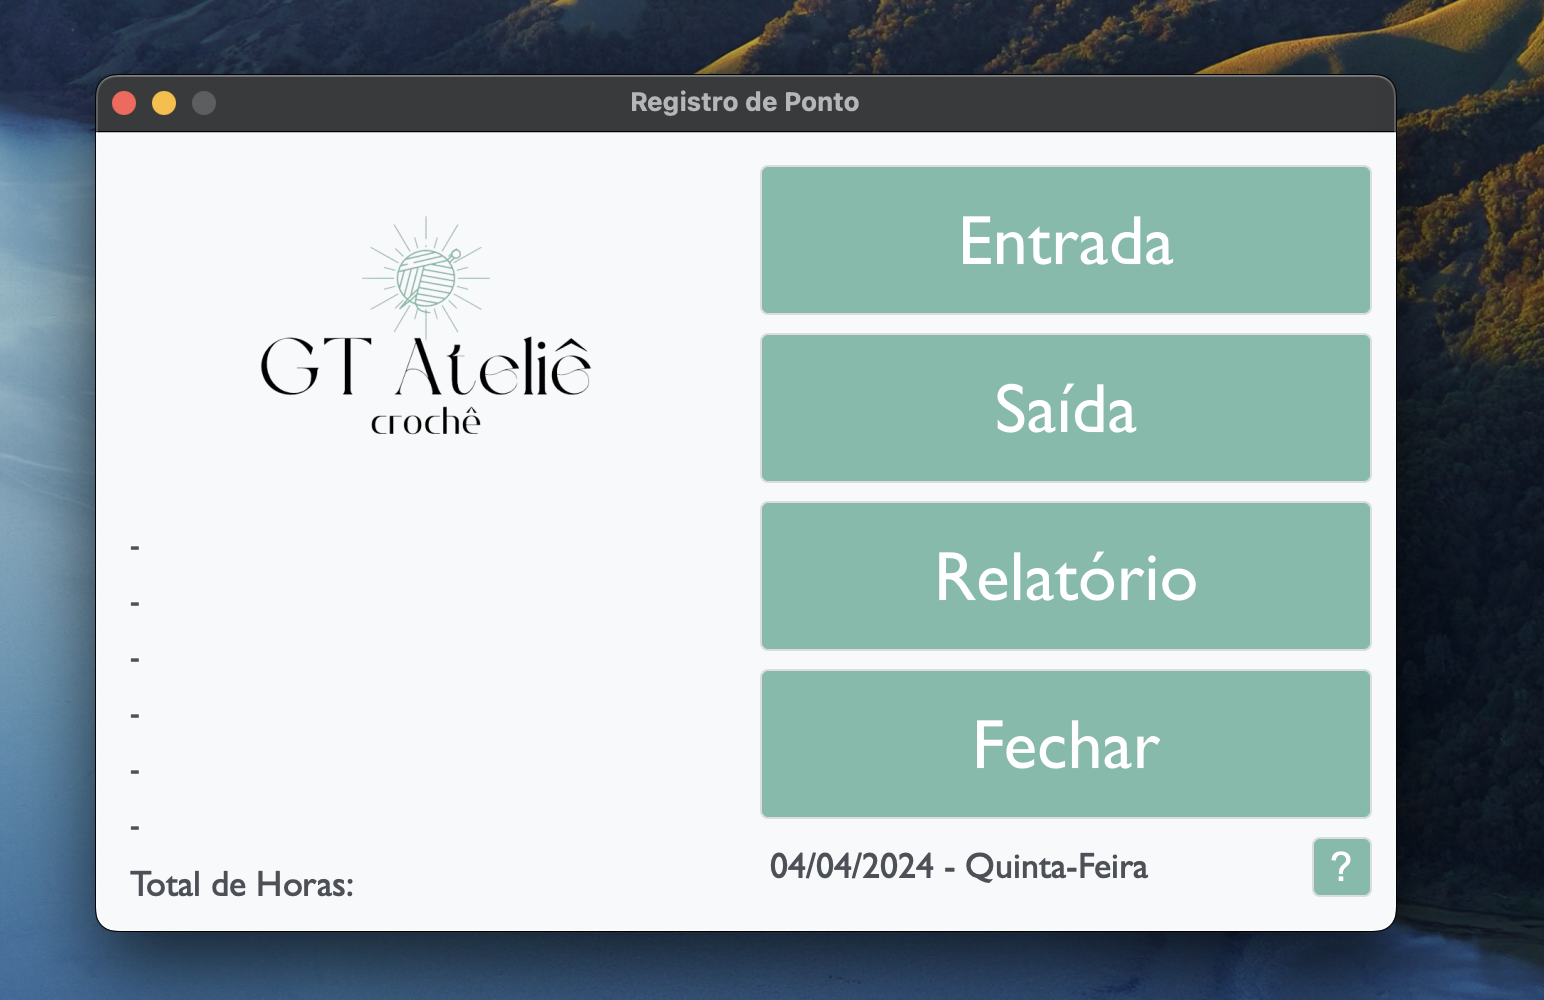Click the Fechar button
The width and height of the screenshot is (1544, 1000).
pos(1065,743)
